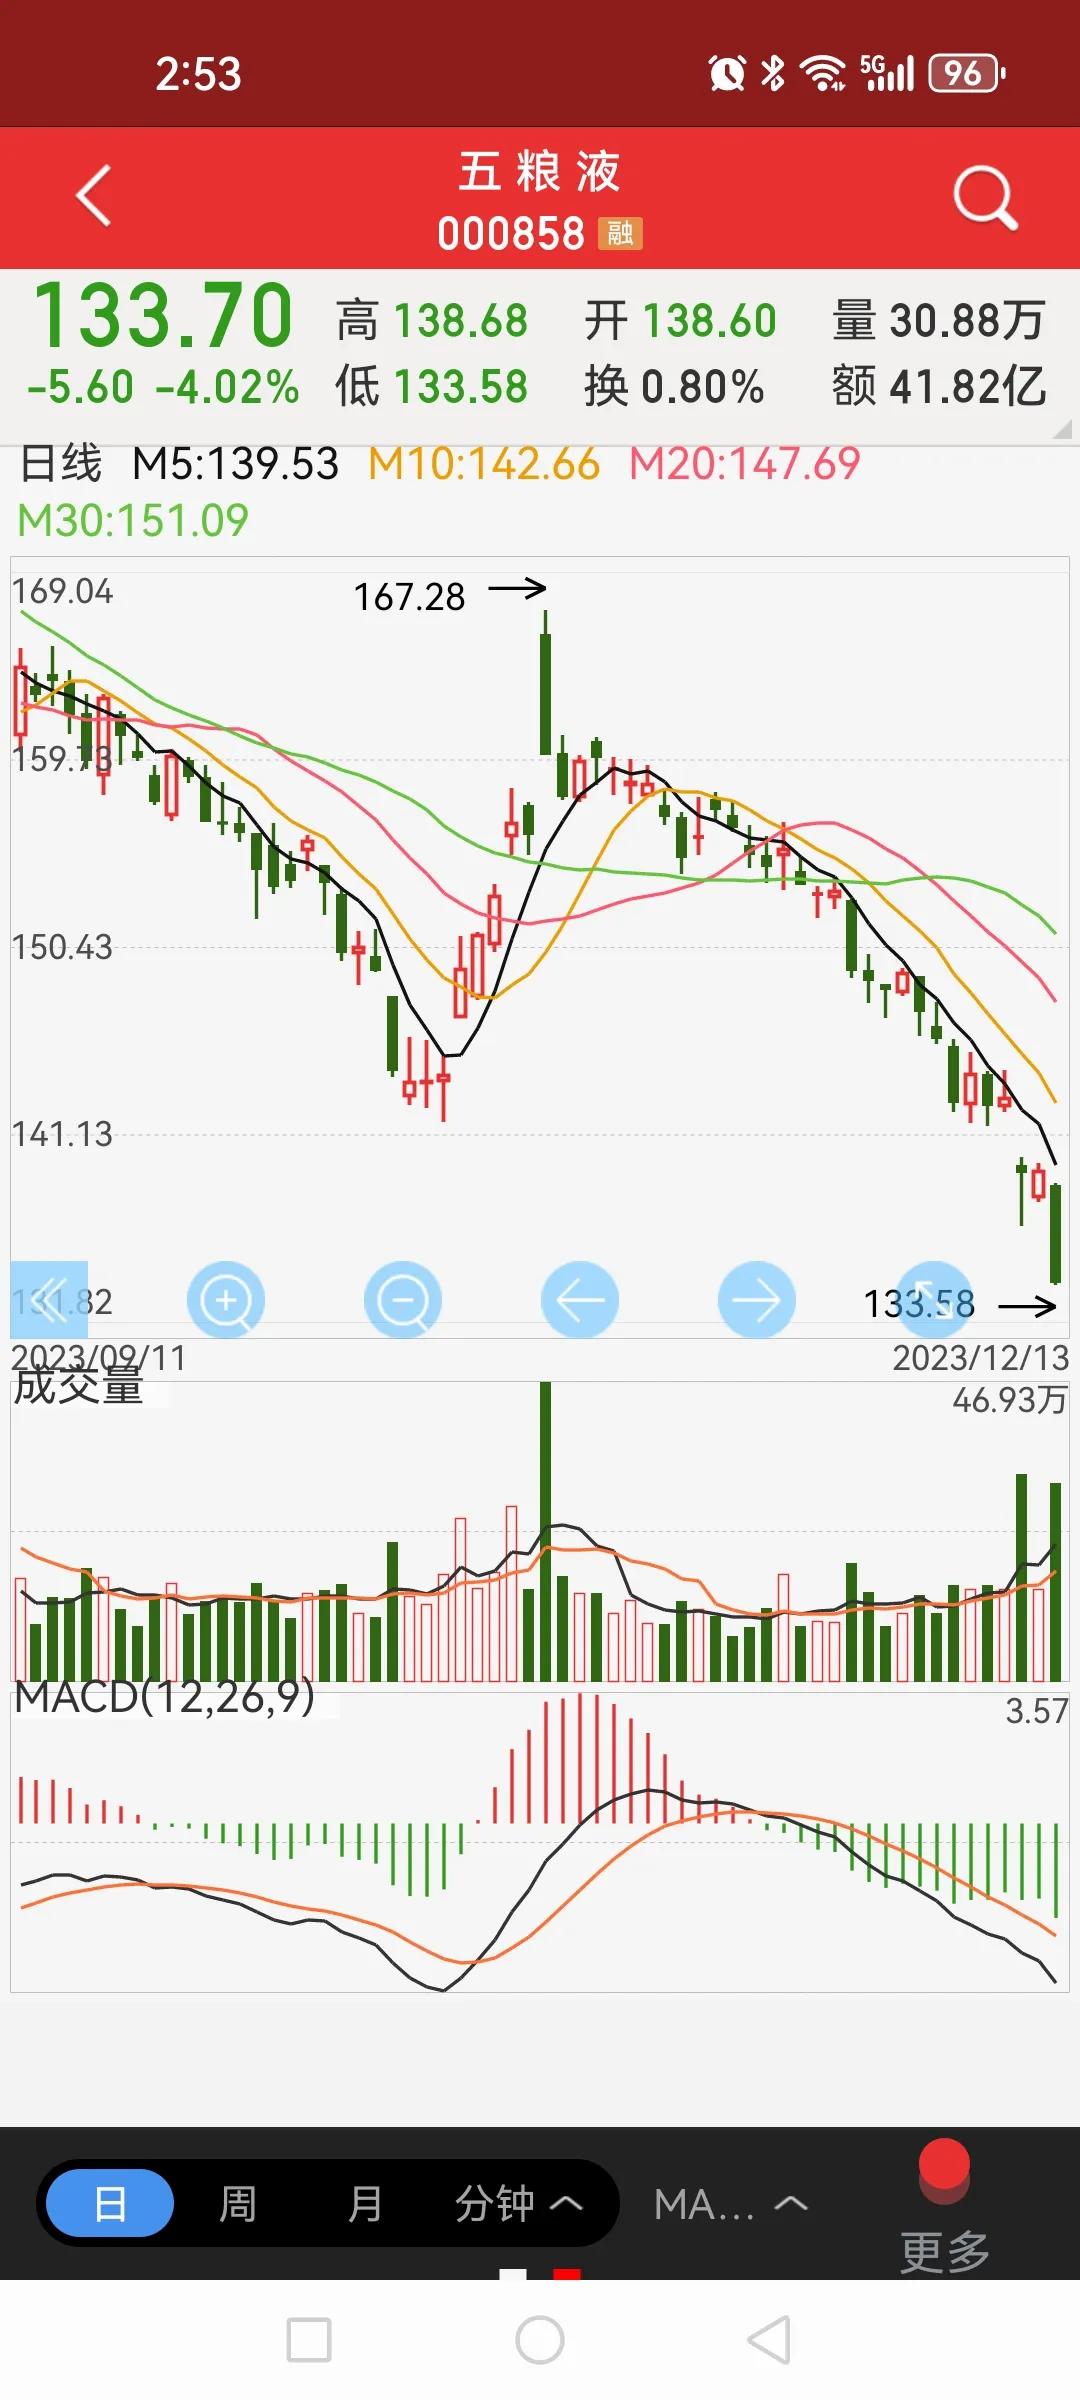Tap 日线 chart type label
1080x2400 pixels.
click(61, 464)
